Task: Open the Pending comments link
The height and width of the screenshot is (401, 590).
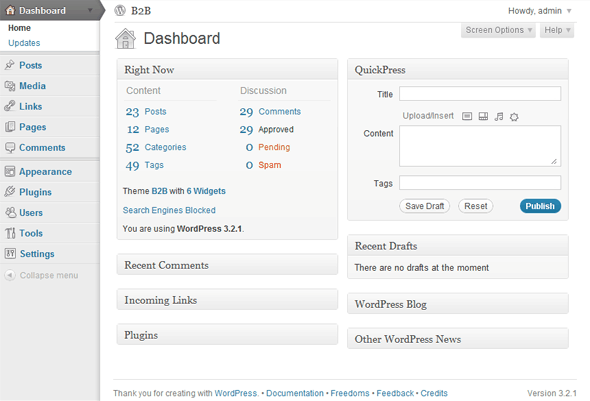Action: coord(274,147)
